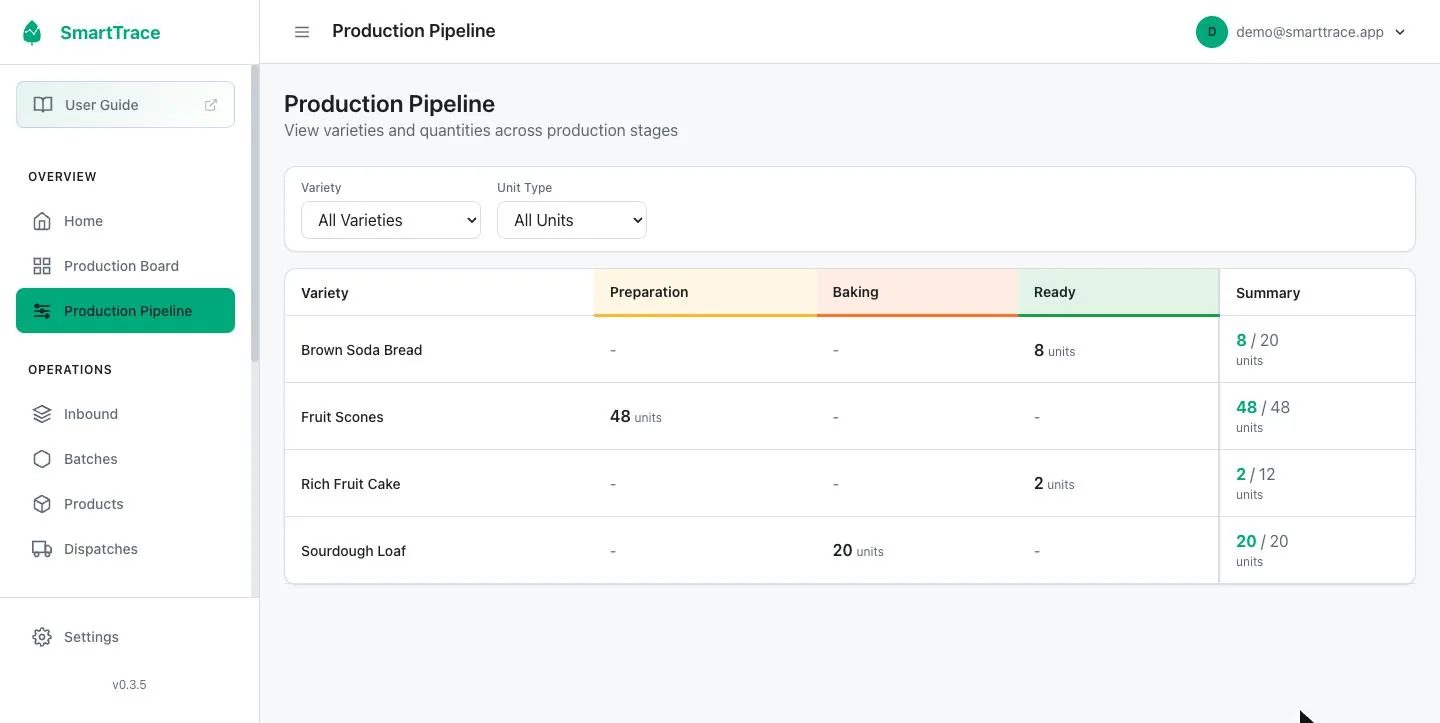Click the Summary column header

tap(1317, 293)
